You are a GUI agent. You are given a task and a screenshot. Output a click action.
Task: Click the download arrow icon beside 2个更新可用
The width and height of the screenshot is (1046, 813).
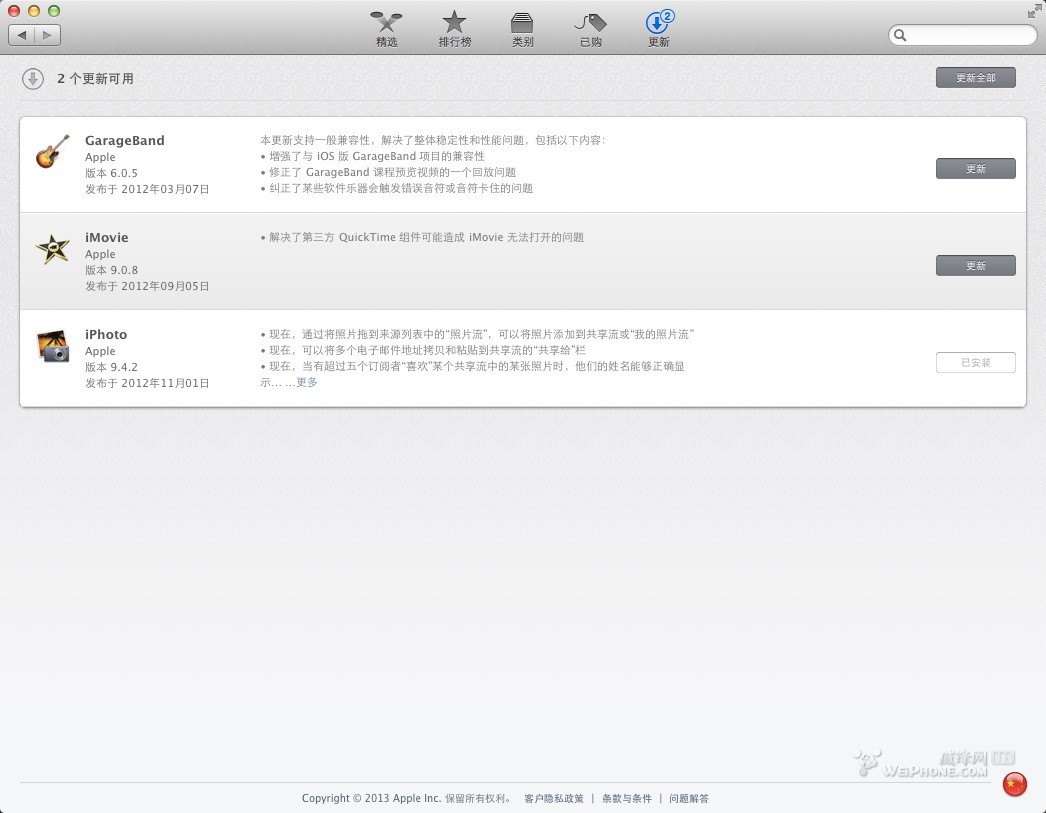point(33,79)
